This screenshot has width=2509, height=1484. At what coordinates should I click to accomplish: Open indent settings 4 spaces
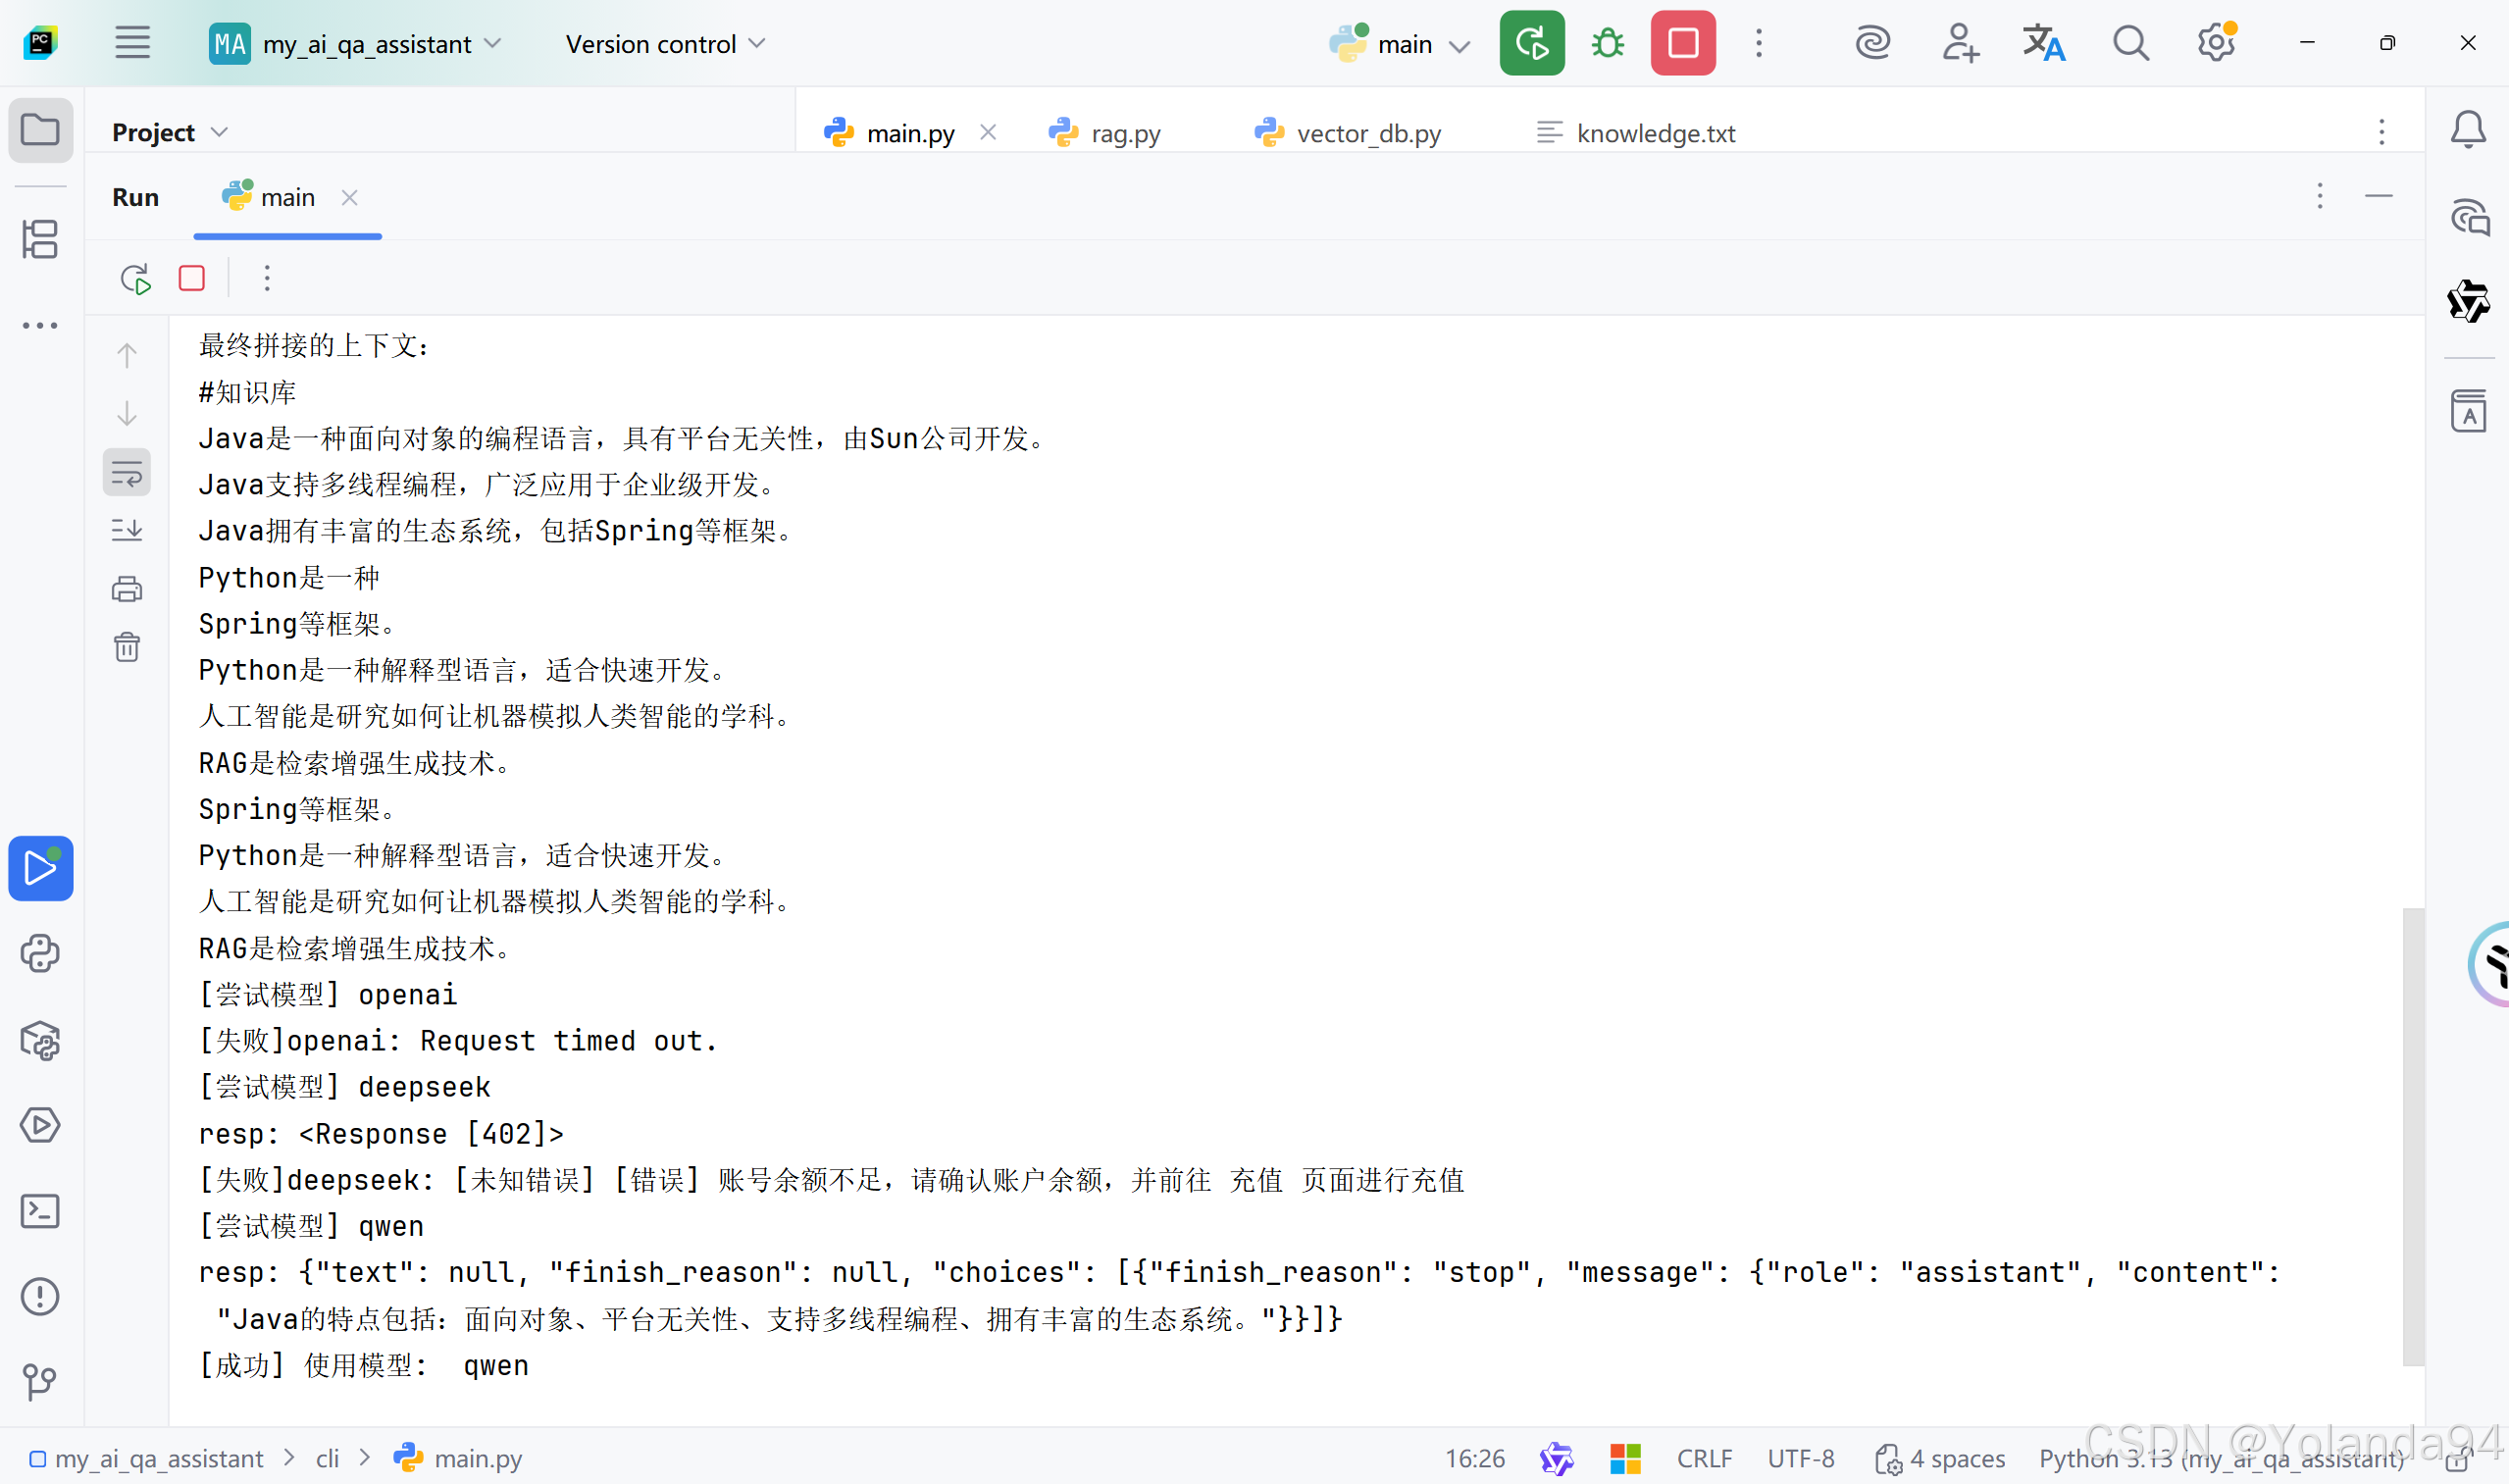1940,1458
